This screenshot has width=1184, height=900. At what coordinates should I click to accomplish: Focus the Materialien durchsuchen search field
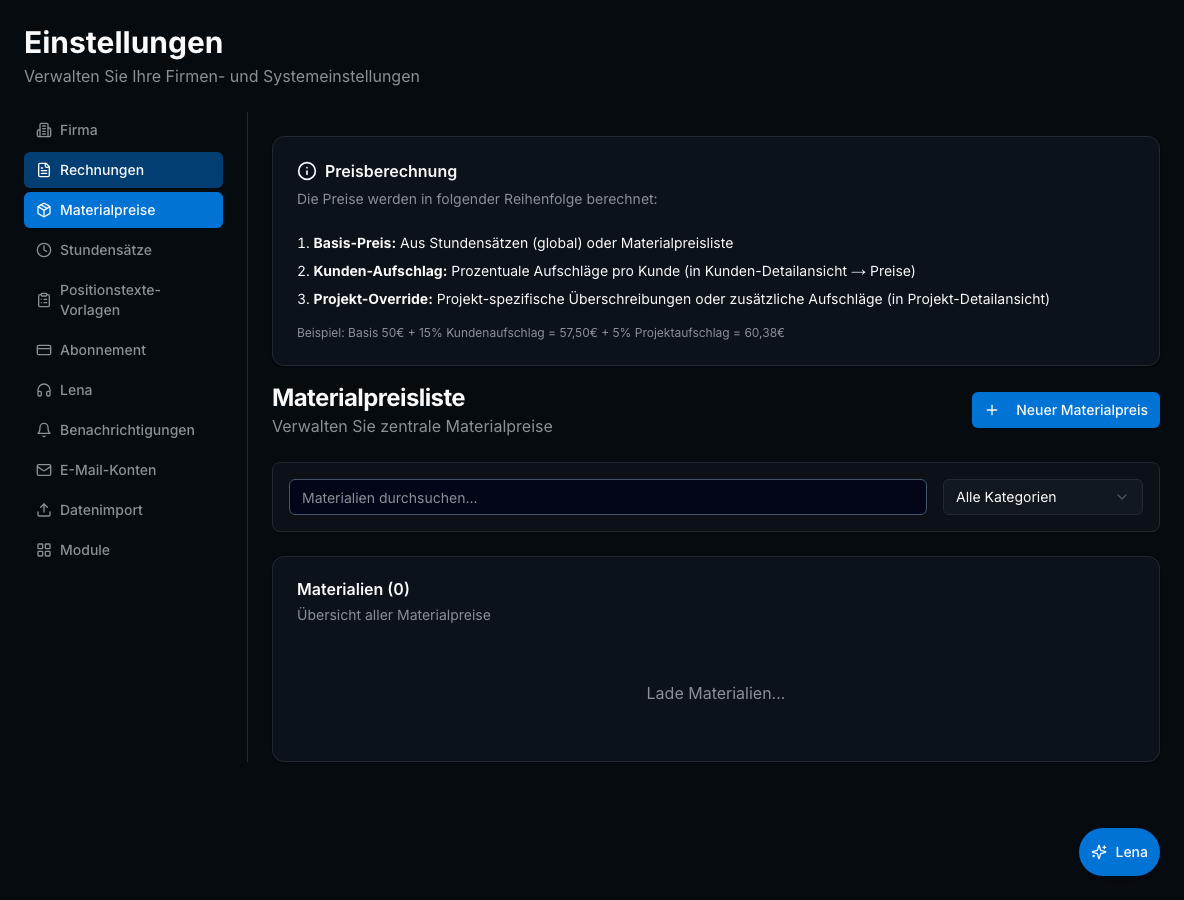(608, 497)
